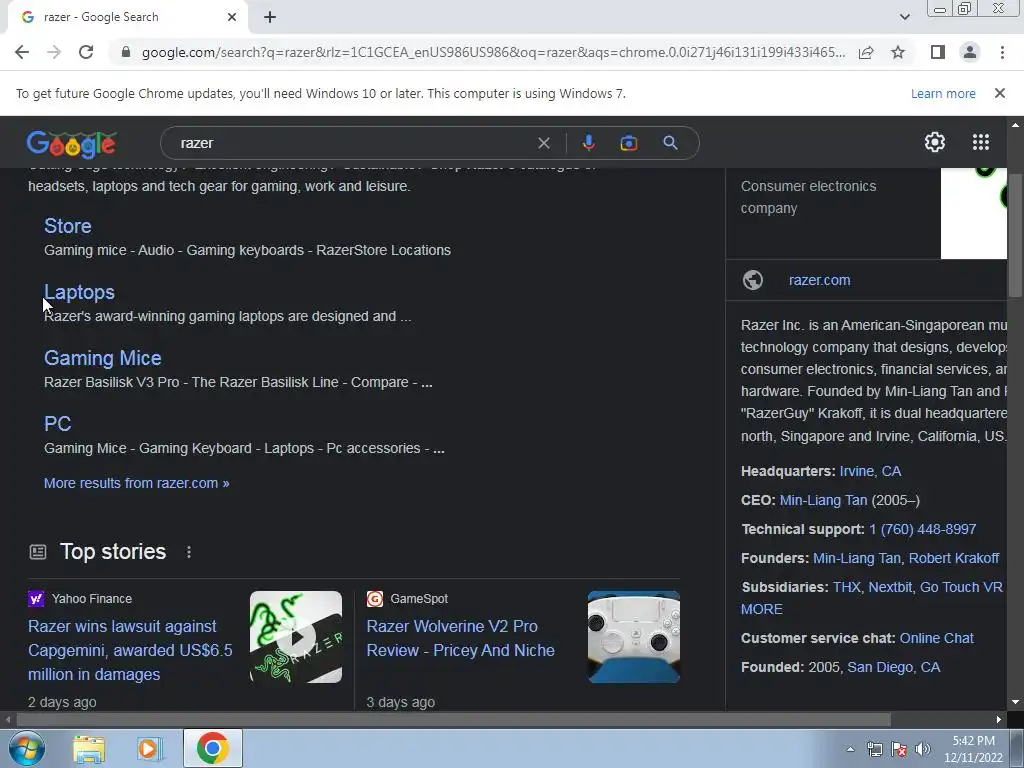This screenshot has height=768, width=1024.
Task: Open the Chrome profile avatar
Action: (x=970, y=52)
